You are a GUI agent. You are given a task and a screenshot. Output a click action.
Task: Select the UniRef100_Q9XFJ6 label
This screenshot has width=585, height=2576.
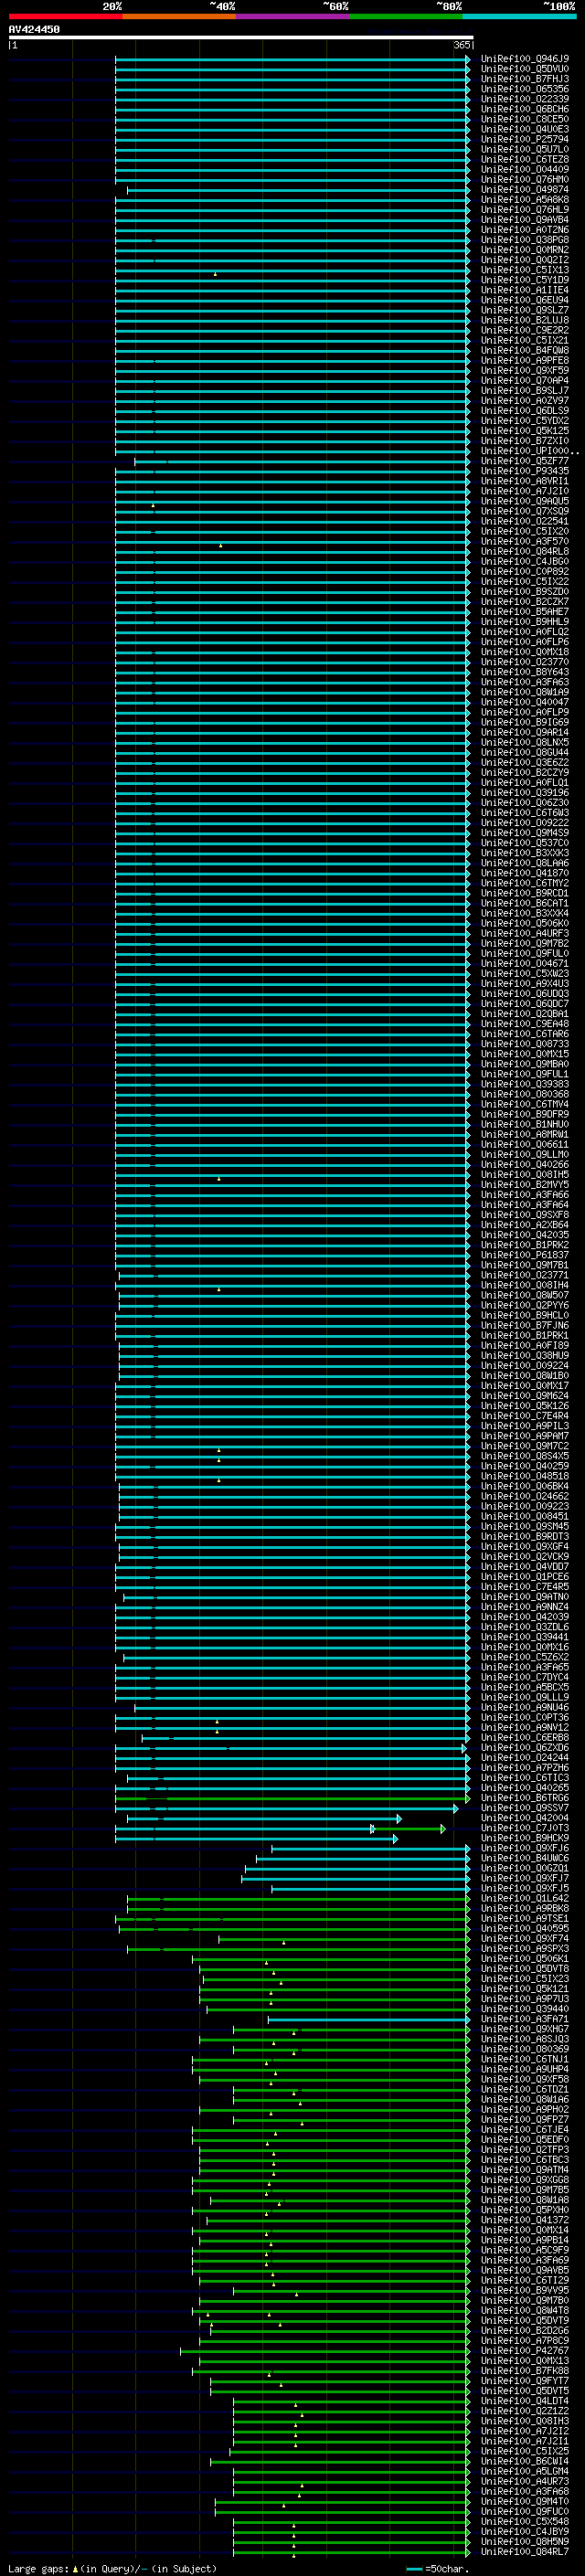(524, 1848)
